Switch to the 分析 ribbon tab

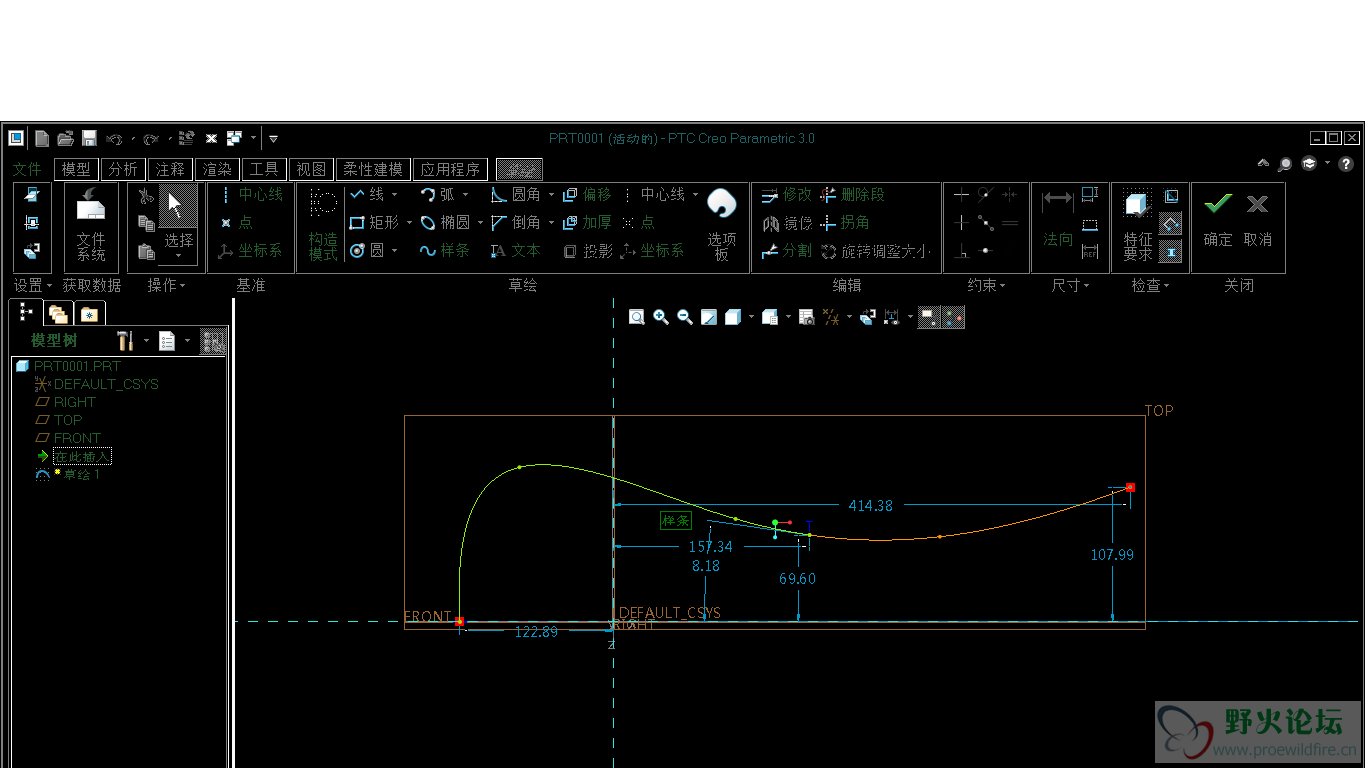(x=123, y=169)
